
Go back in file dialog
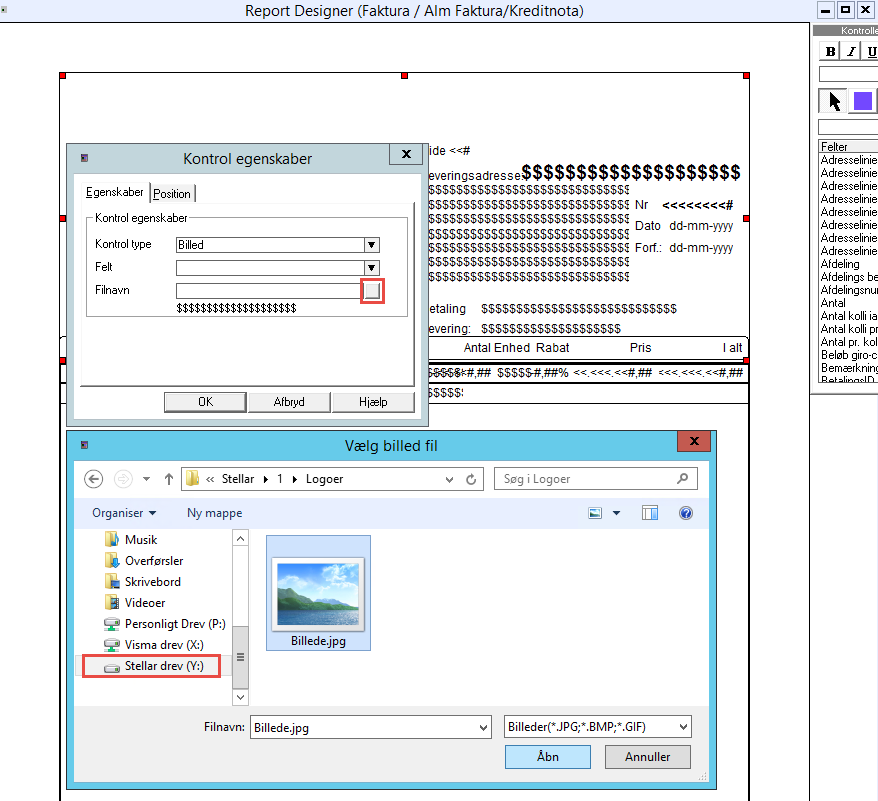(94, 479)
